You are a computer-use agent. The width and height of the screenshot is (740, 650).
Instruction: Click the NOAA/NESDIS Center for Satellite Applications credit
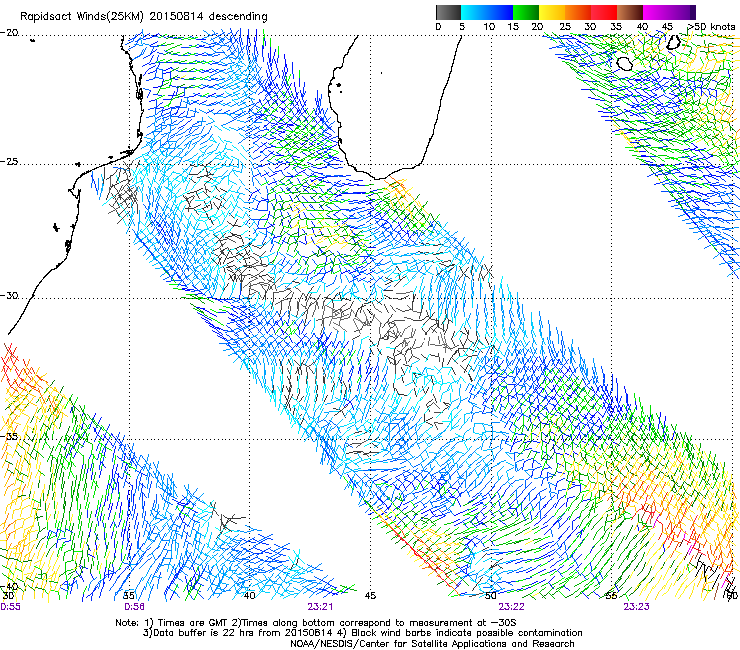click(432, 644)
